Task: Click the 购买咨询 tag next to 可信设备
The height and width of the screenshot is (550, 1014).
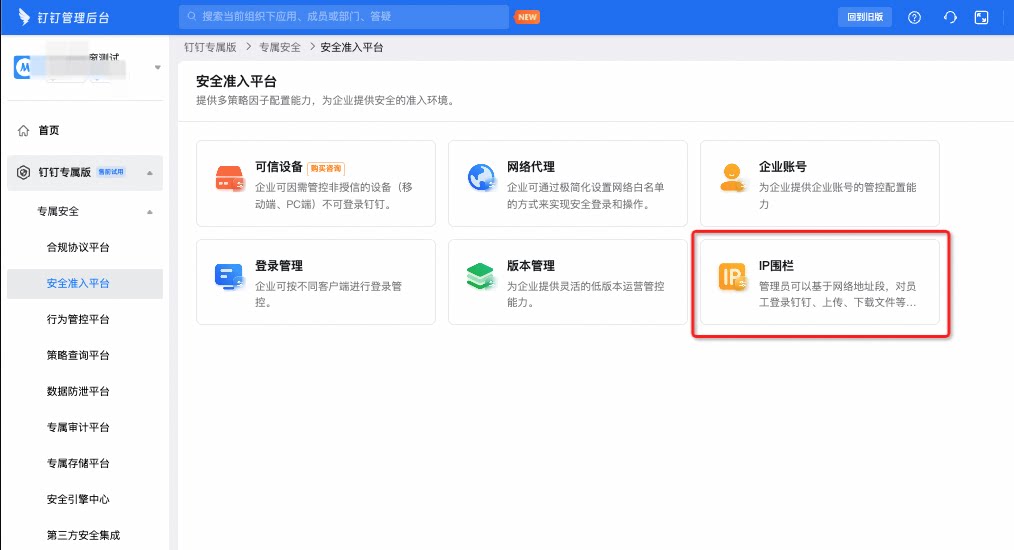Action: (326, 168)
